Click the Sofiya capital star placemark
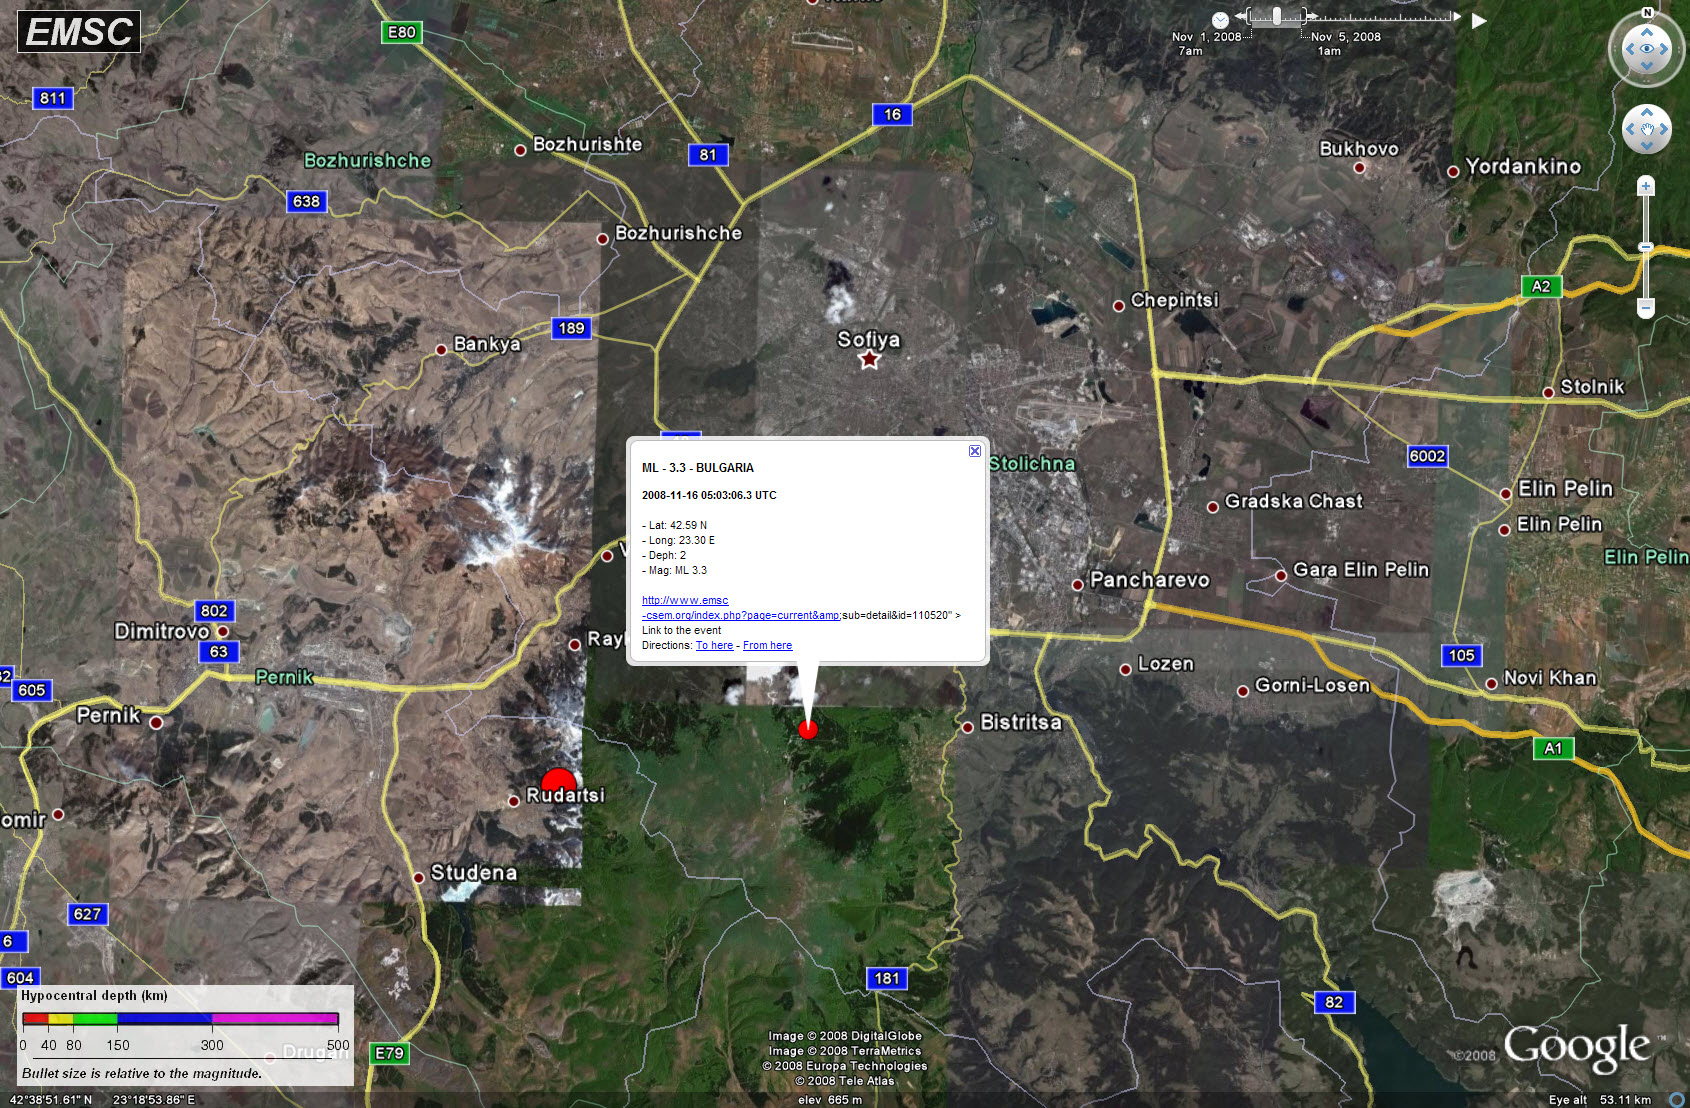 [870, 359]
